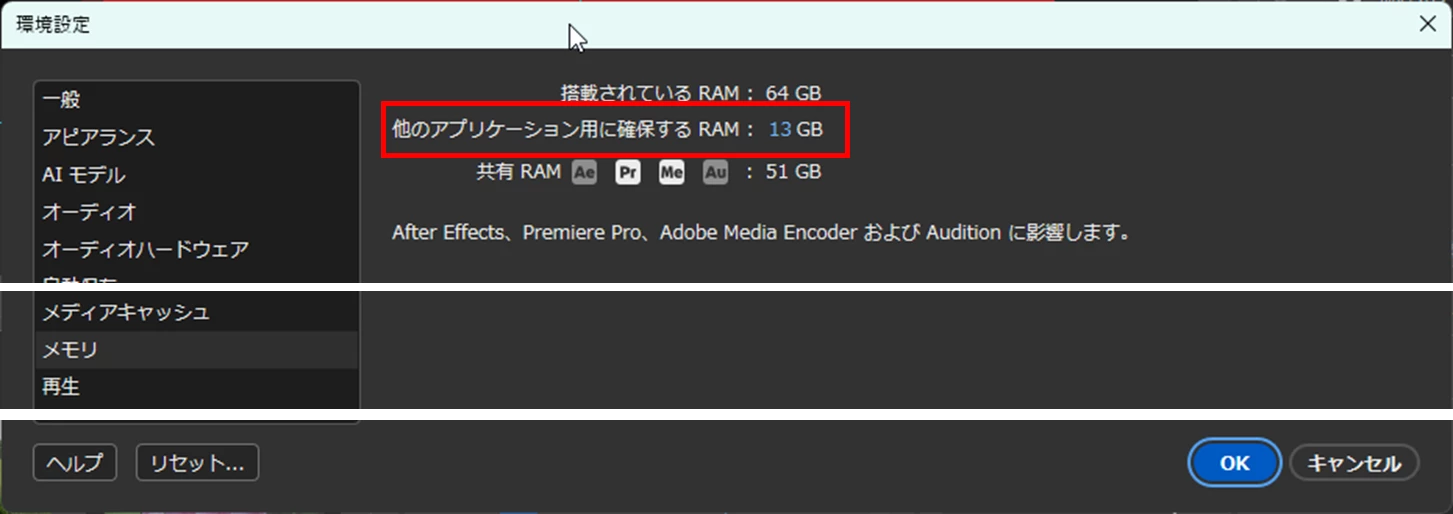The width and height of the screenshot is (1453, 514).
Task: Open the アピアランス preferences category
Action: [196, 137]
